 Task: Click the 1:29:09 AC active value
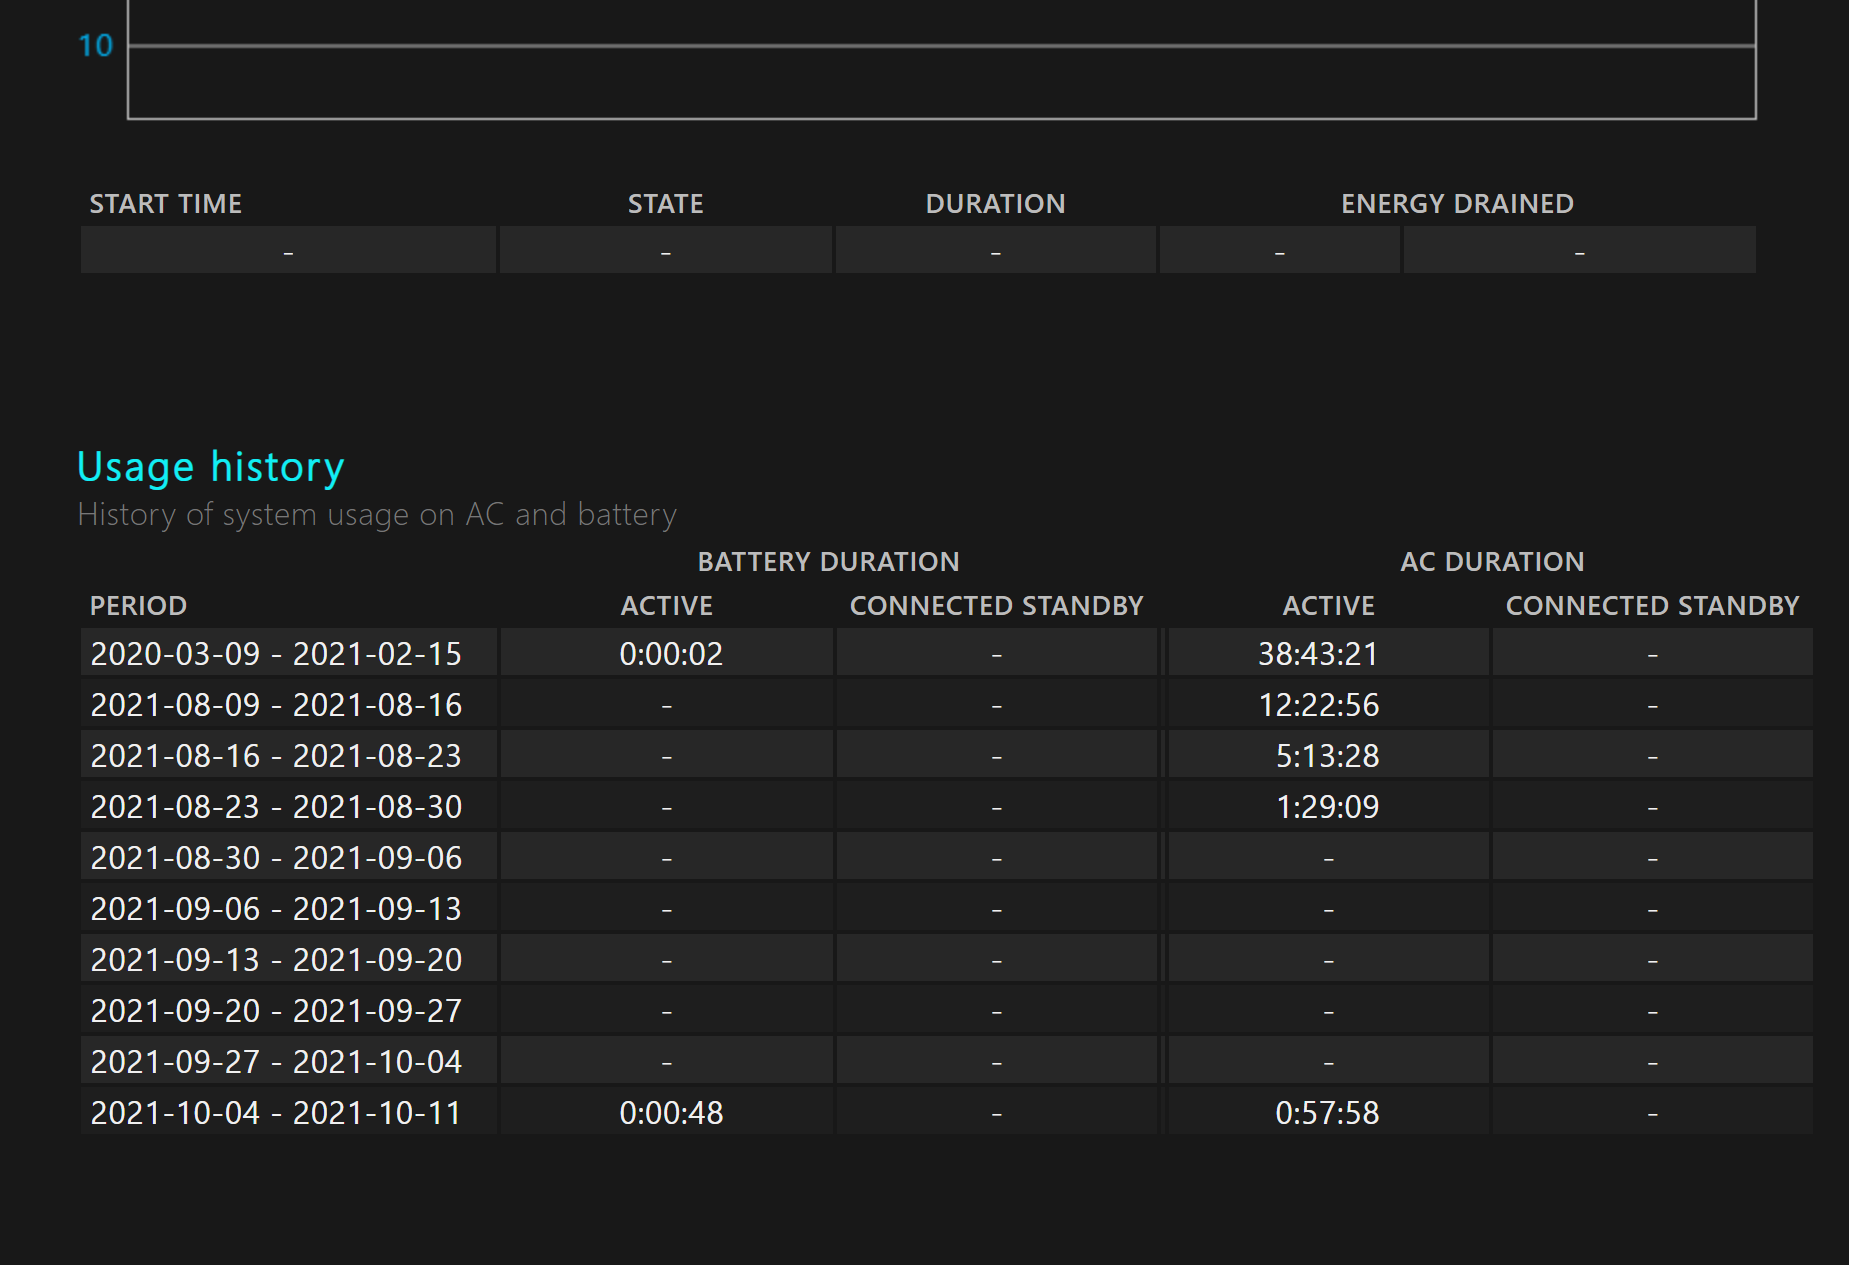coord(1327,807)
